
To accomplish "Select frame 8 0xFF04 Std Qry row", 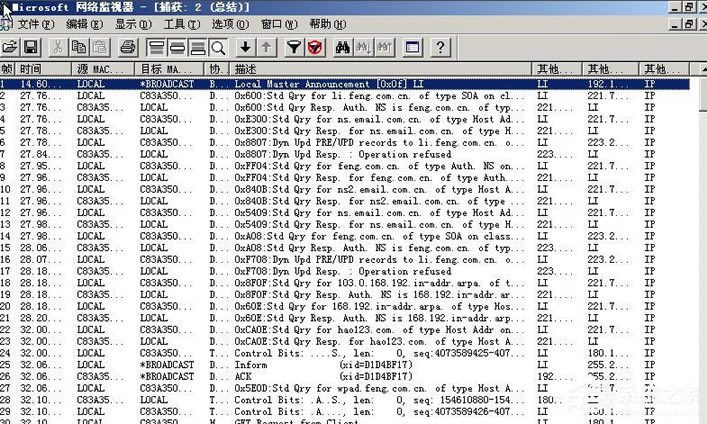I will [x=344, y=166].
